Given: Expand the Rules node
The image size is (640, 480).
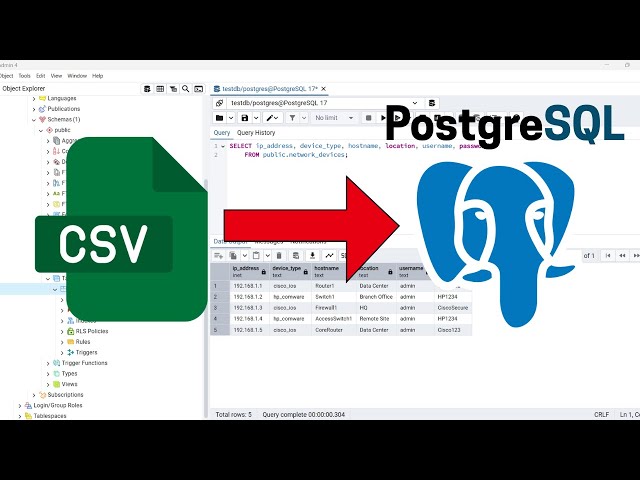Looking at the screenshot, I should tap(62, 342).
